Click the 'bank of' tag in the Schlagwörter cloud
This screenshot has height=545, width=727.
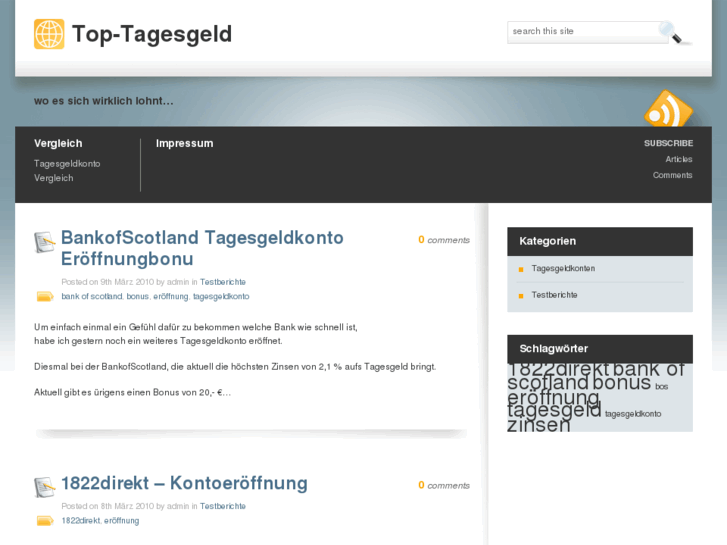[x=649, y=370]
